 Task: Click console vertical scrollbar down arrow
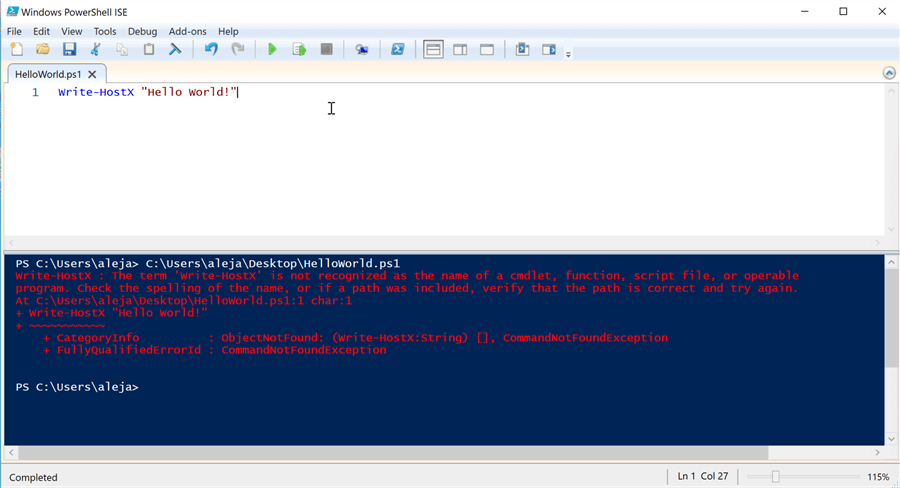coord(891,439)
